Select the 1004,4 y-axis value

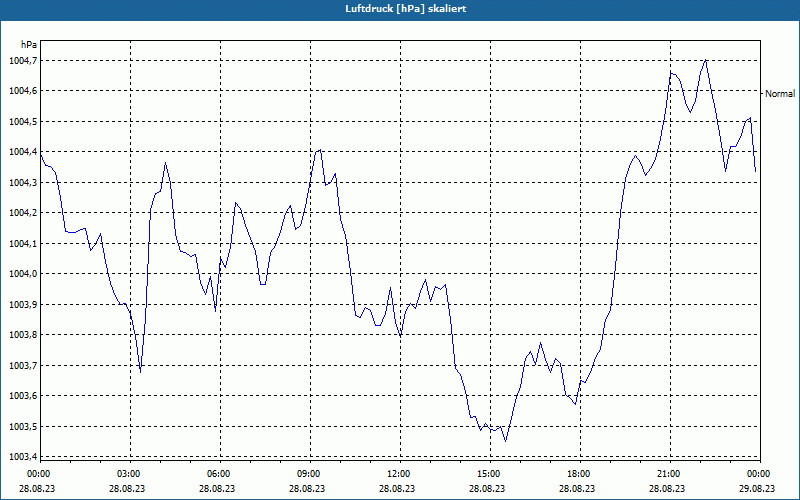(x=23, y=152)
